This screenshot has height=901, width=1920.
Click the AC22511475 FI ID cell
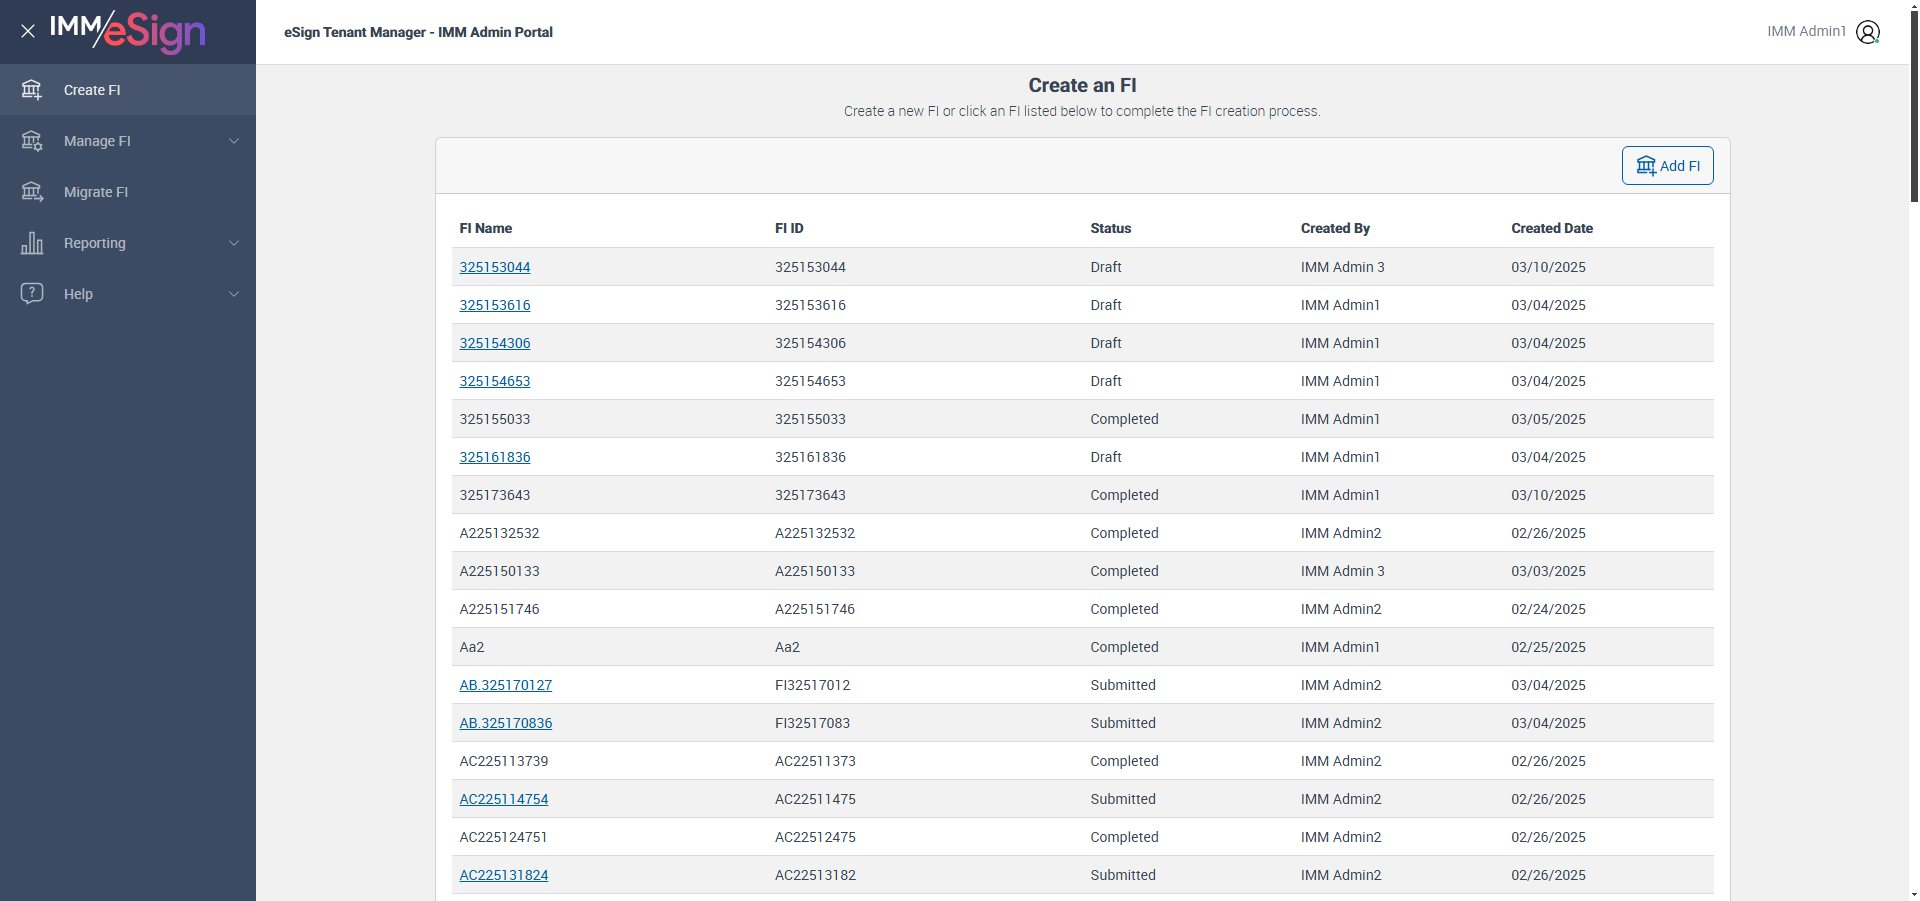point(816,799)
